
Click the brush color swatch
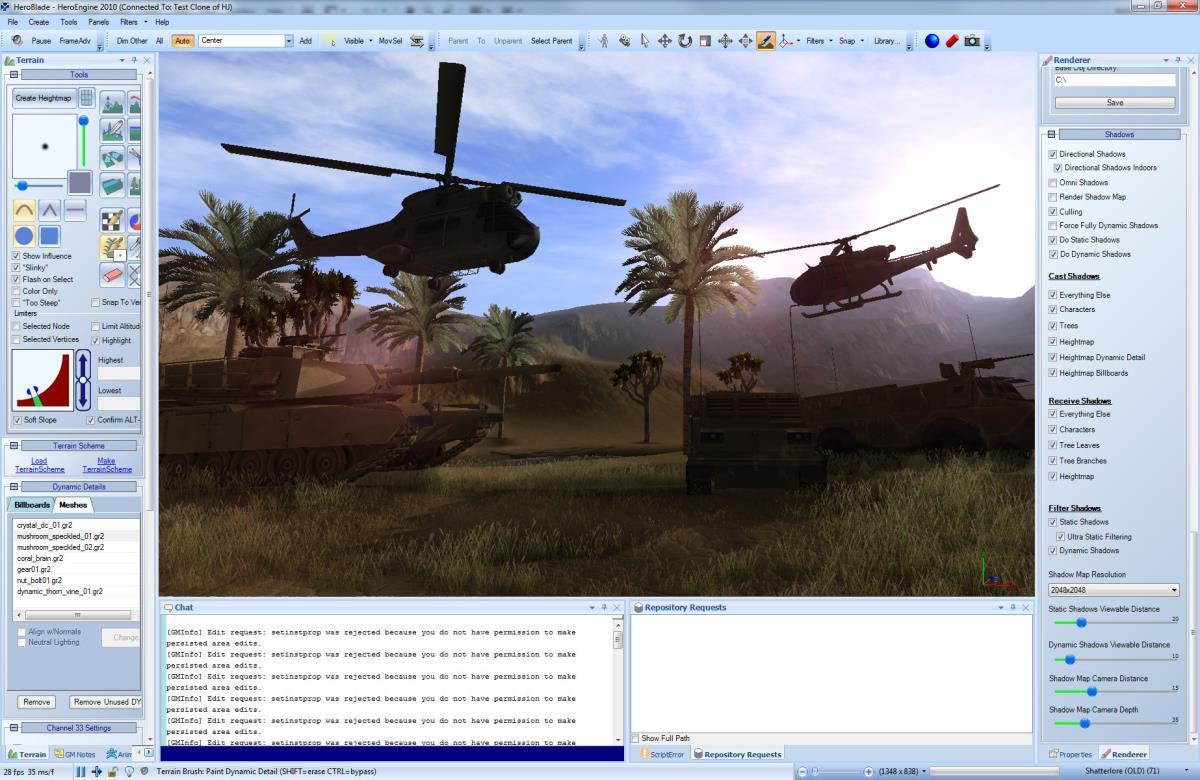[80, 182]
